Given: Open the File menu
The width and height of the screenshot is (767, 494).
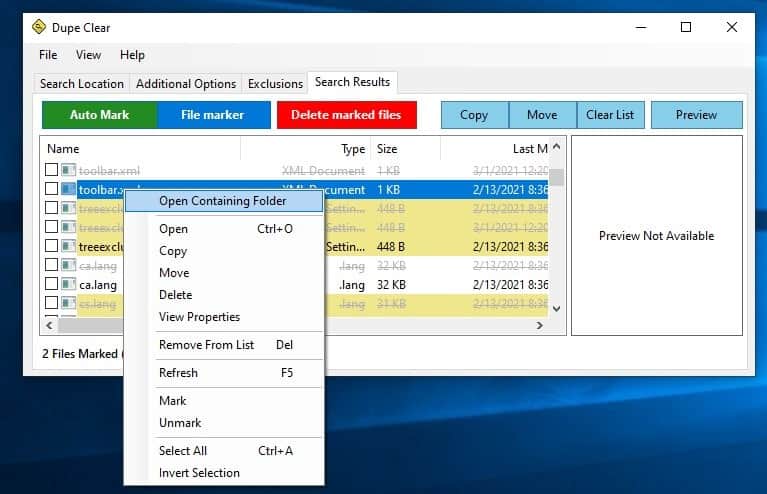Looking at the screenshot, I should pyautogui.click(x=48, y=55).
